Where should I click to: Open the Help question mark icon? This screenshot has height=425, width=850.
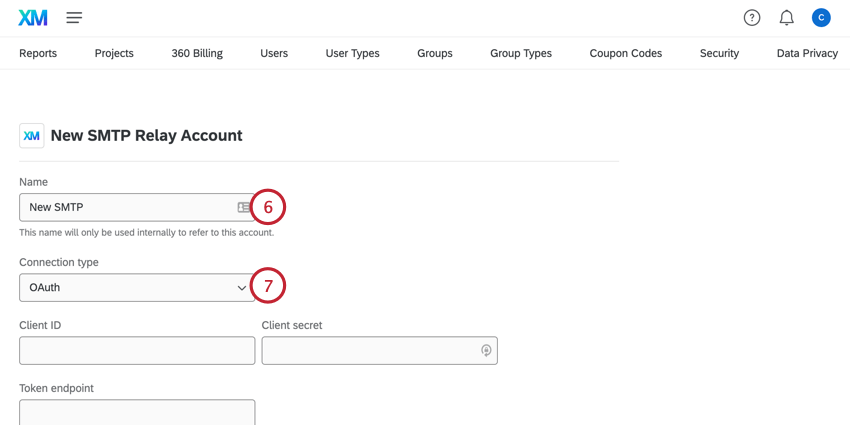pyautogui.click(x=752, y=18)
